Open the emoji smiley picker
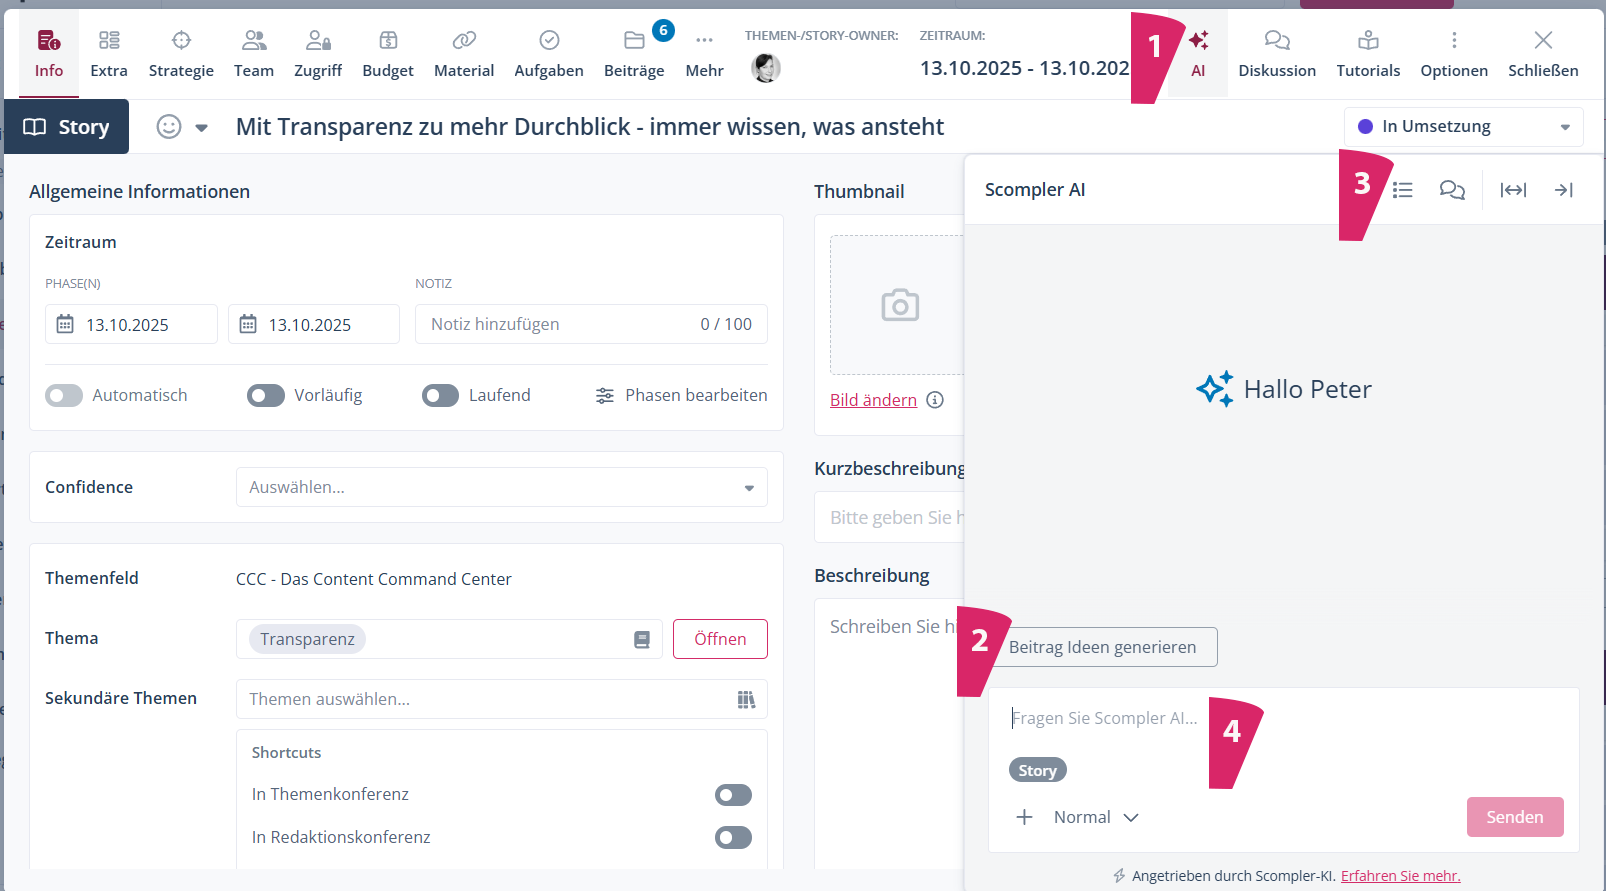The image size is (1606, 891). 169,127
